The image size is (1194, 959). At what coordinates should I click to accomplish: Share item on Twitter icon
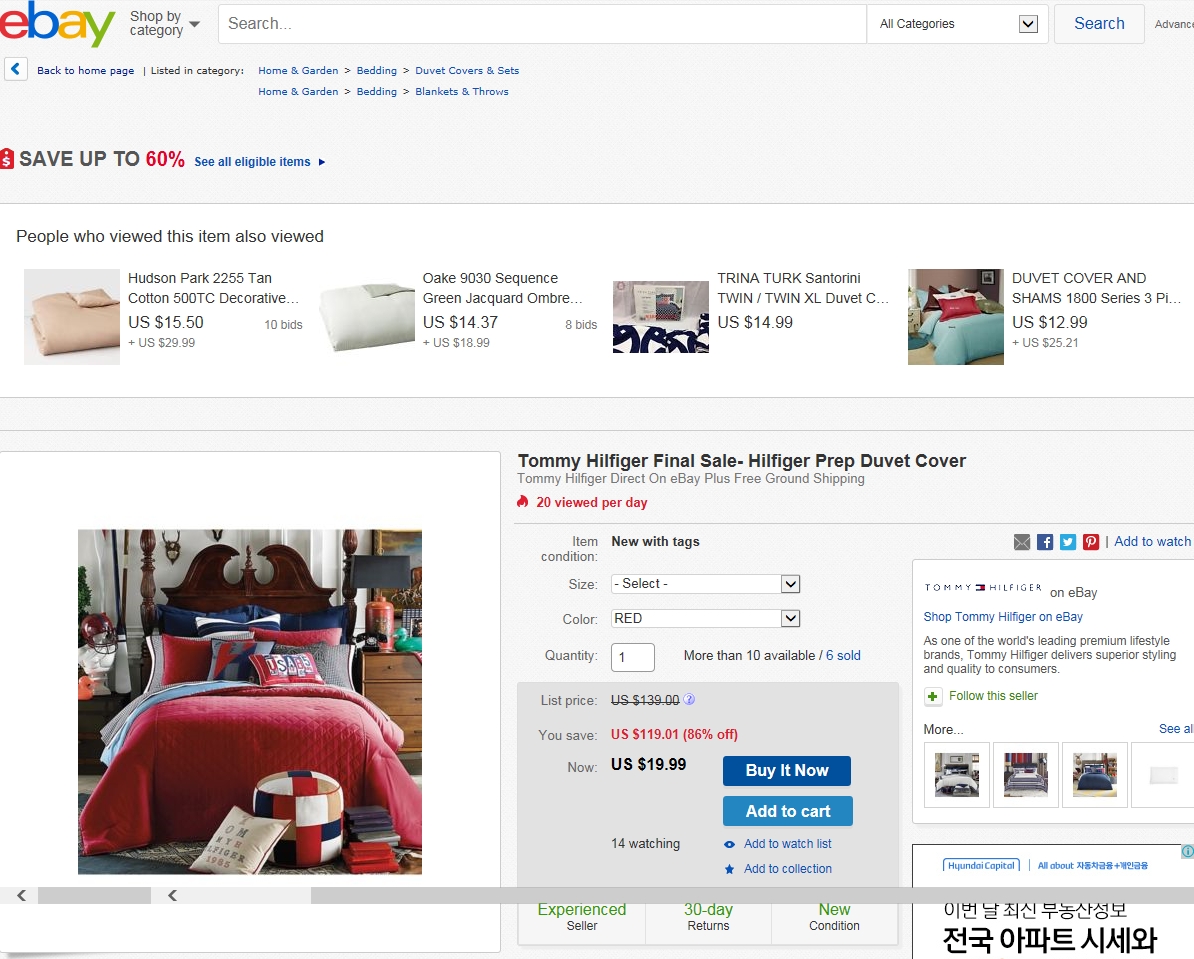[x=1068, y=542]
